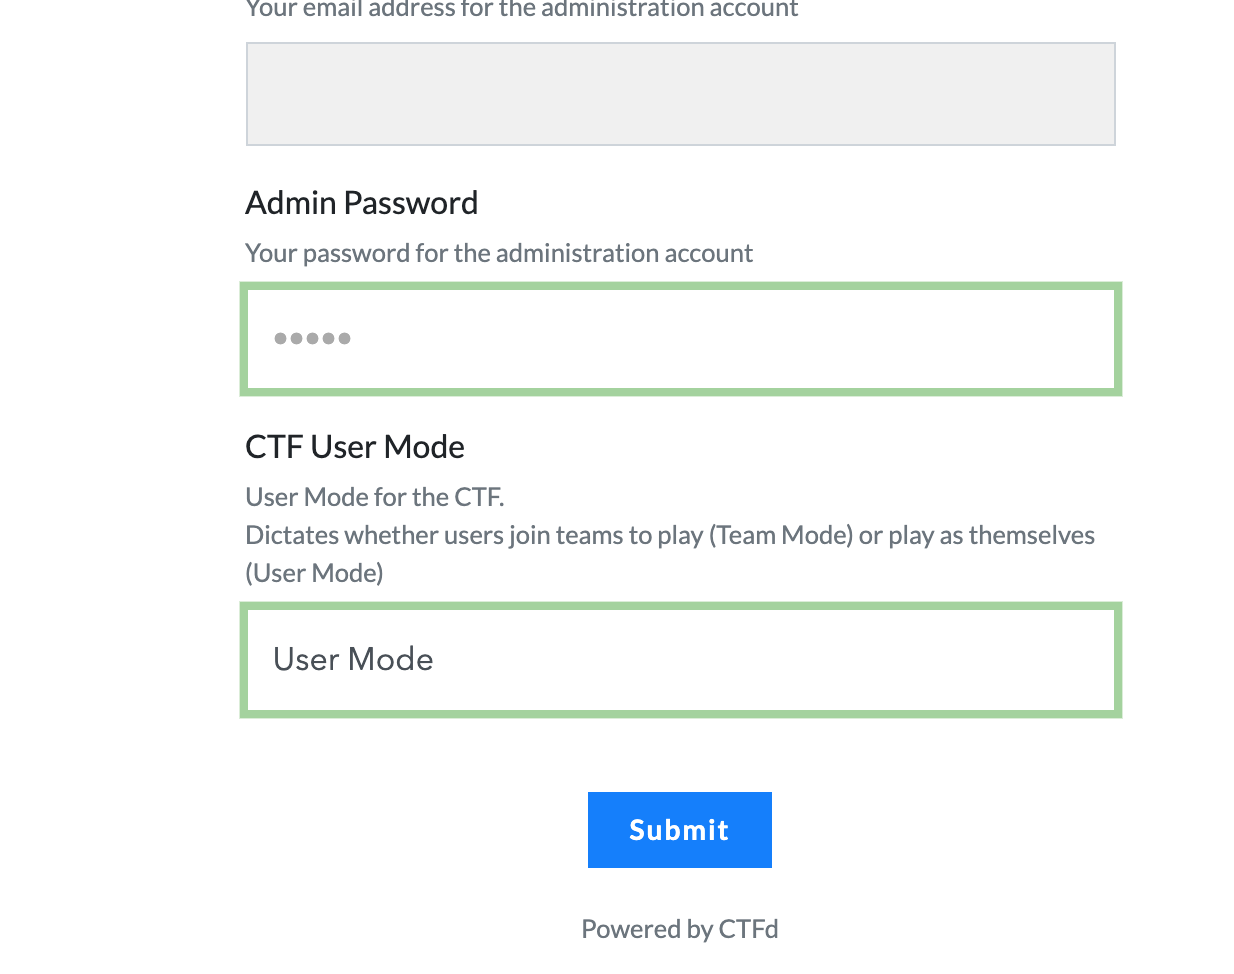Click inside the masked password box
This screenshot has height=974, width=1234.
tap(680, 338)
